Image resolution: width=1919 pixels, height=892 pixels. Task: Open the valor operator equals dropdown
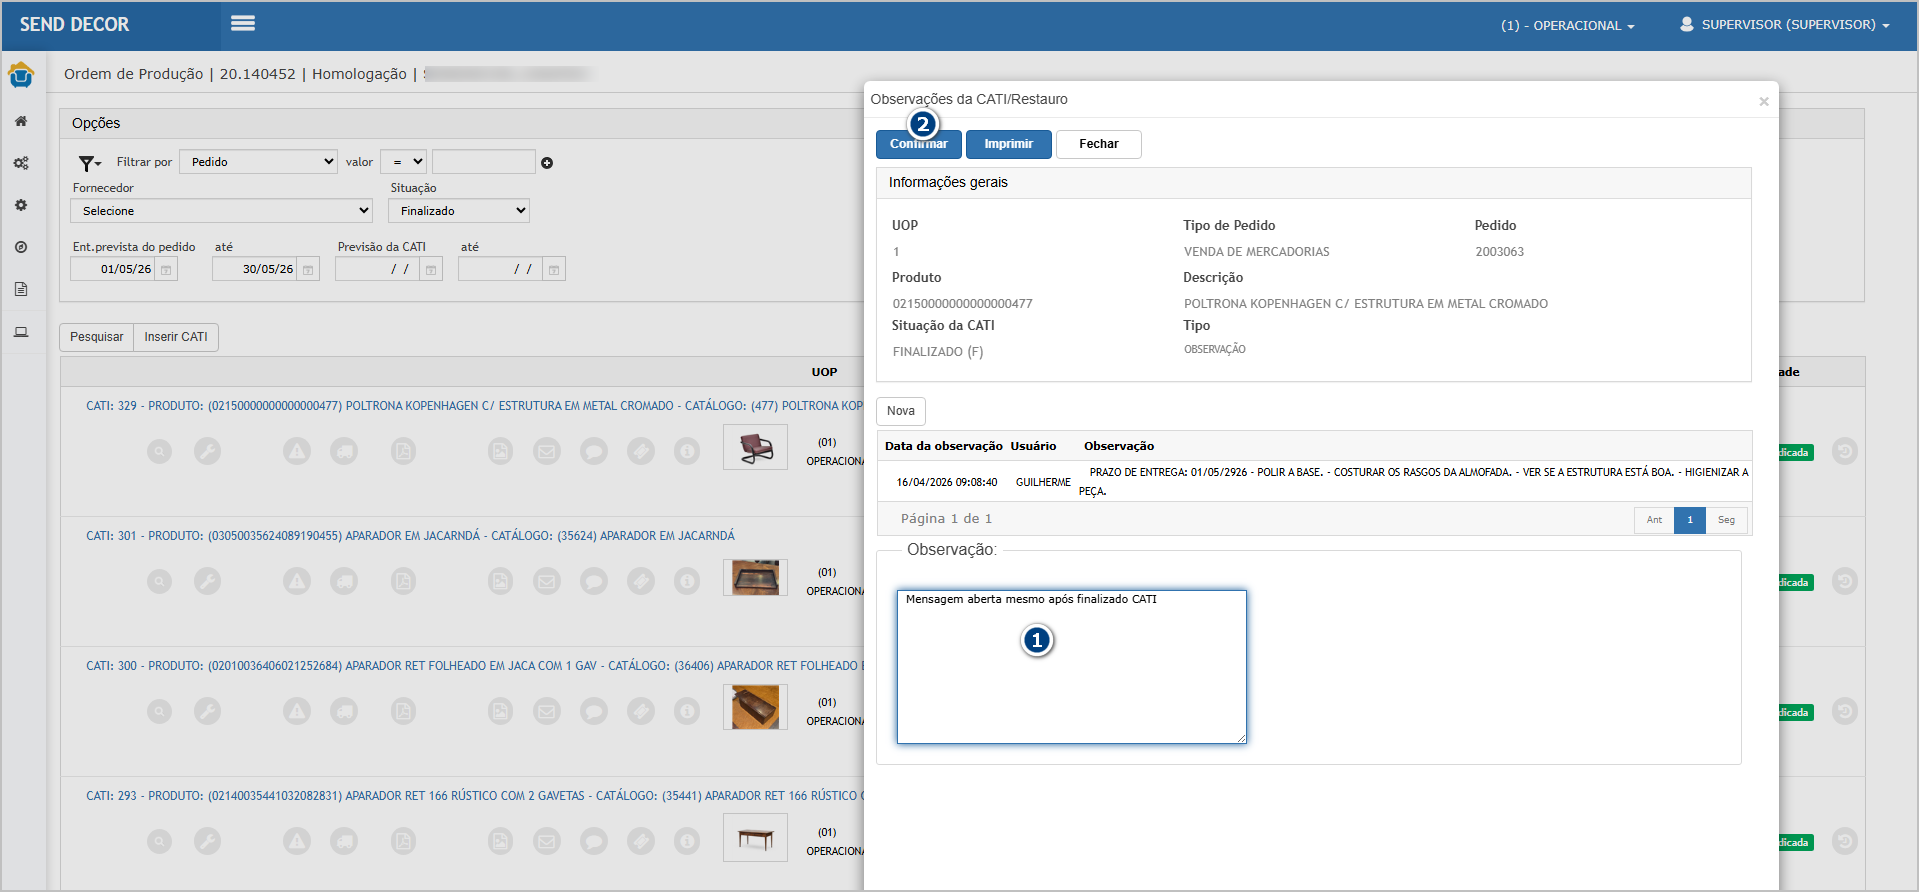pyautogui.click(x=404, y=162)
